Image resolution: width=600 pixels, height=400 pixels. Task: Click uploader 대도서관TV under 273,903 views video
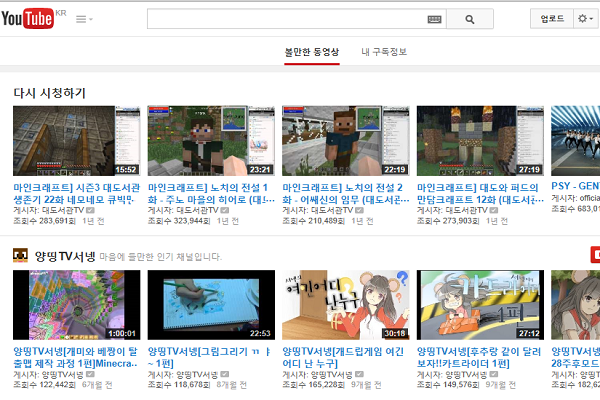(466, 210)
